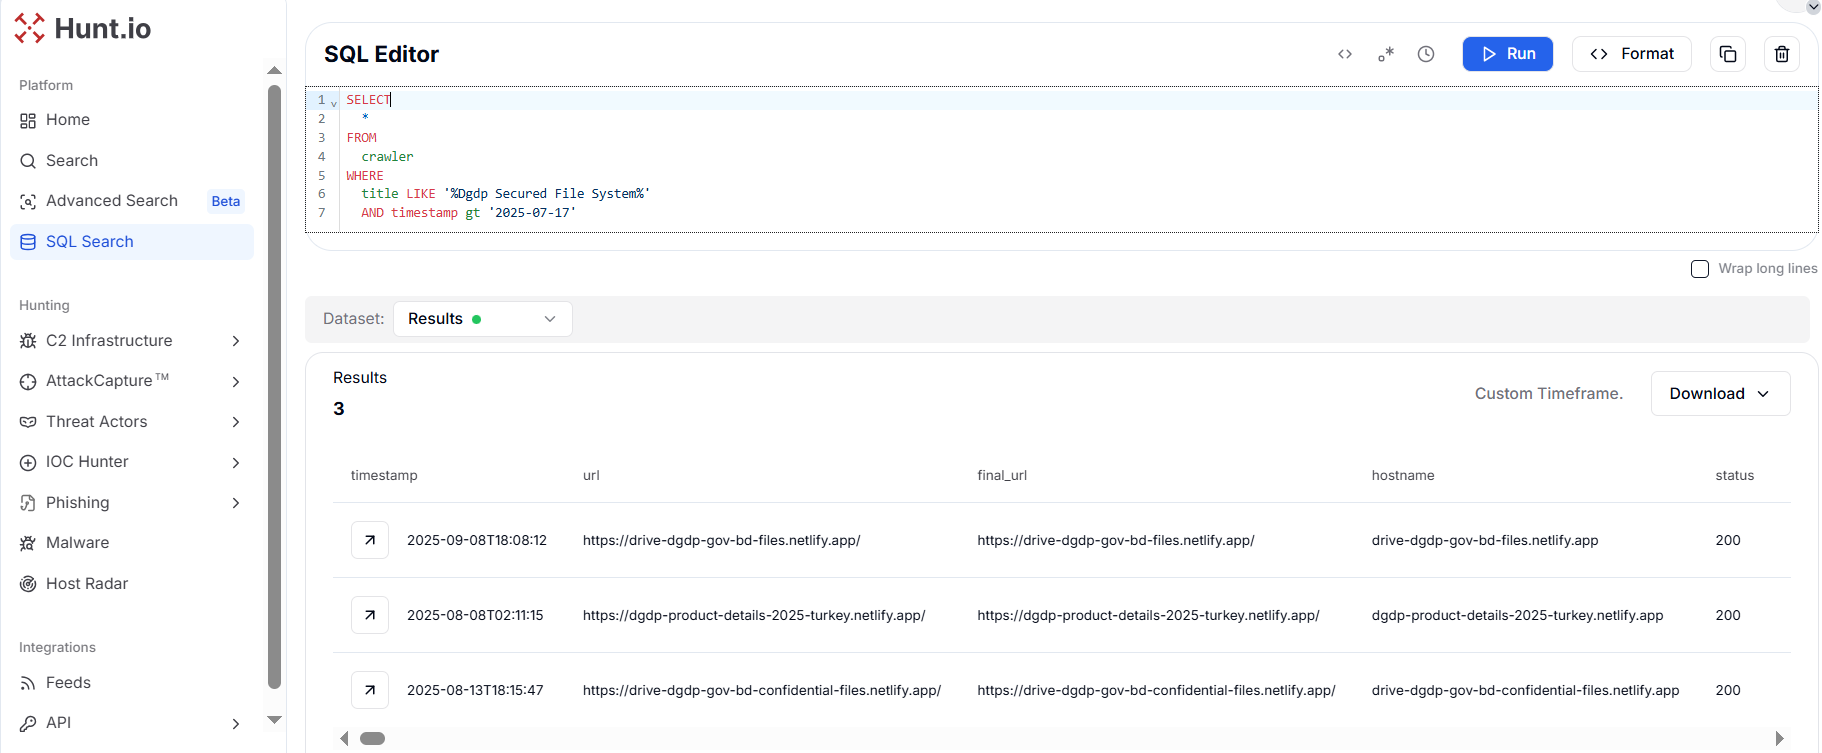
Task: Click the horizontal results scrollbar thumb
Action: pyautogui.click(x=372, y=739)
